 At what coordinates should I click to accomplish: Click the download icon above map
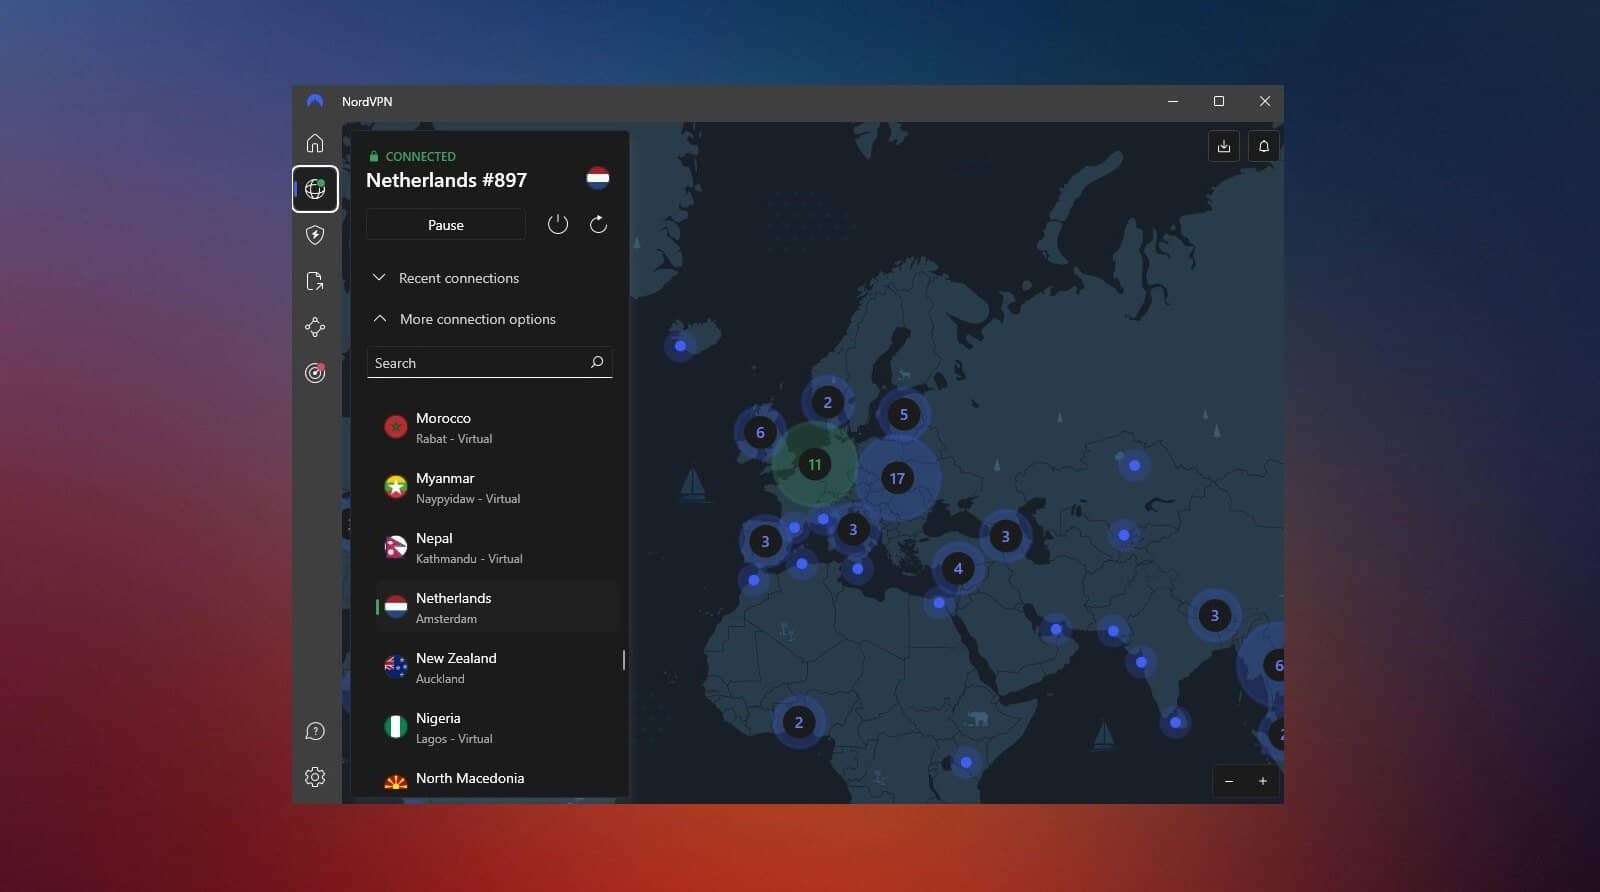pos(1224,146)
